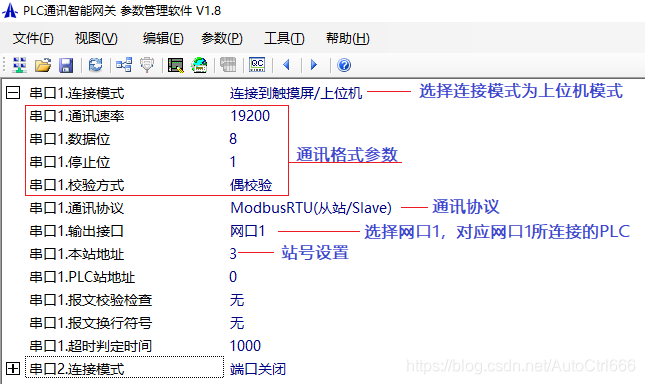Click the 连接到触摸屏/上位机 value
645x384 pixels.
coord(296,93)
